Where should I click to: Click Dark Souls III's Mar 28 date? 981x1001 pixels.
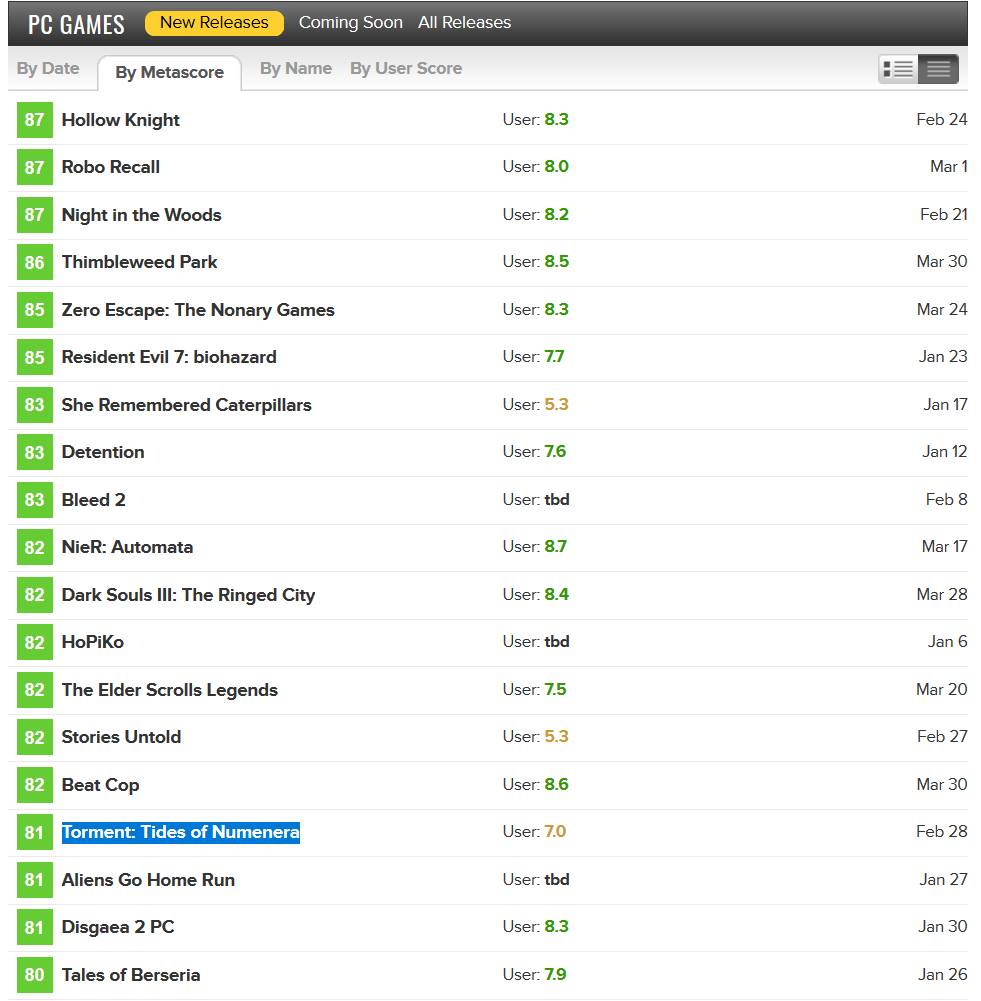tap(942, 596)
